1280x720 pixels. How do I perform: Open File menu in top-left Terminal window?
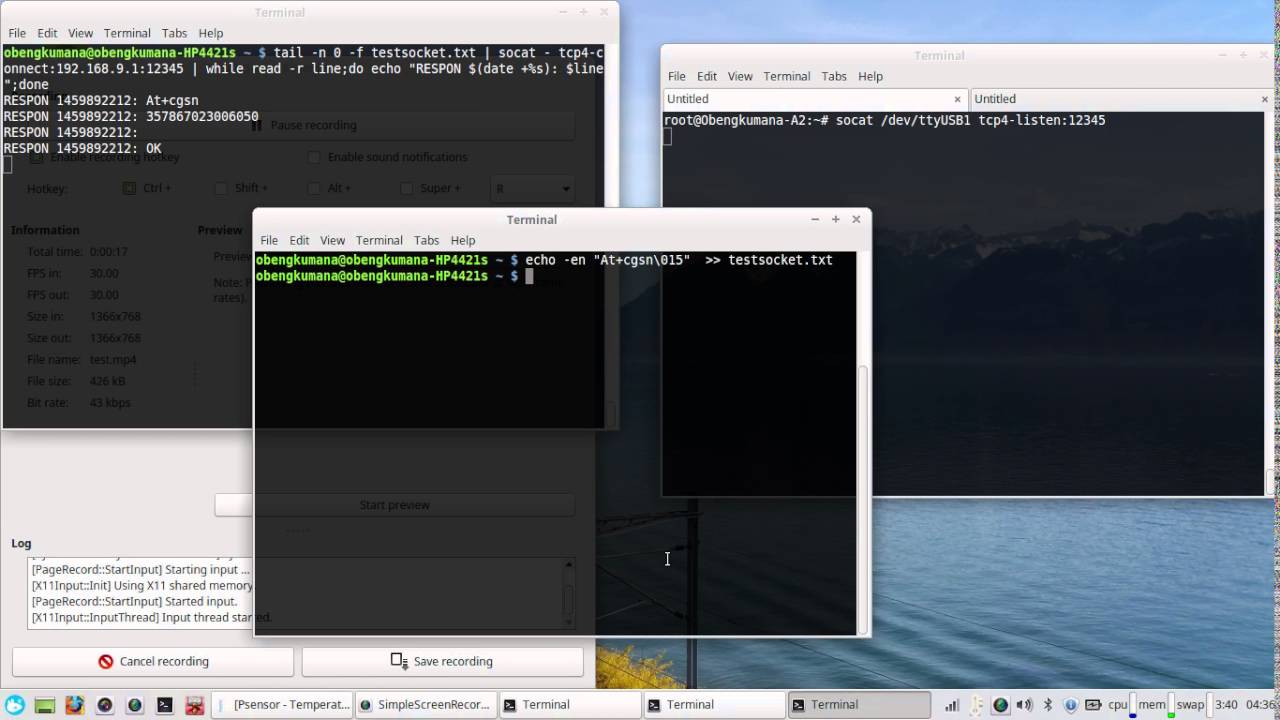click(17, 33)
